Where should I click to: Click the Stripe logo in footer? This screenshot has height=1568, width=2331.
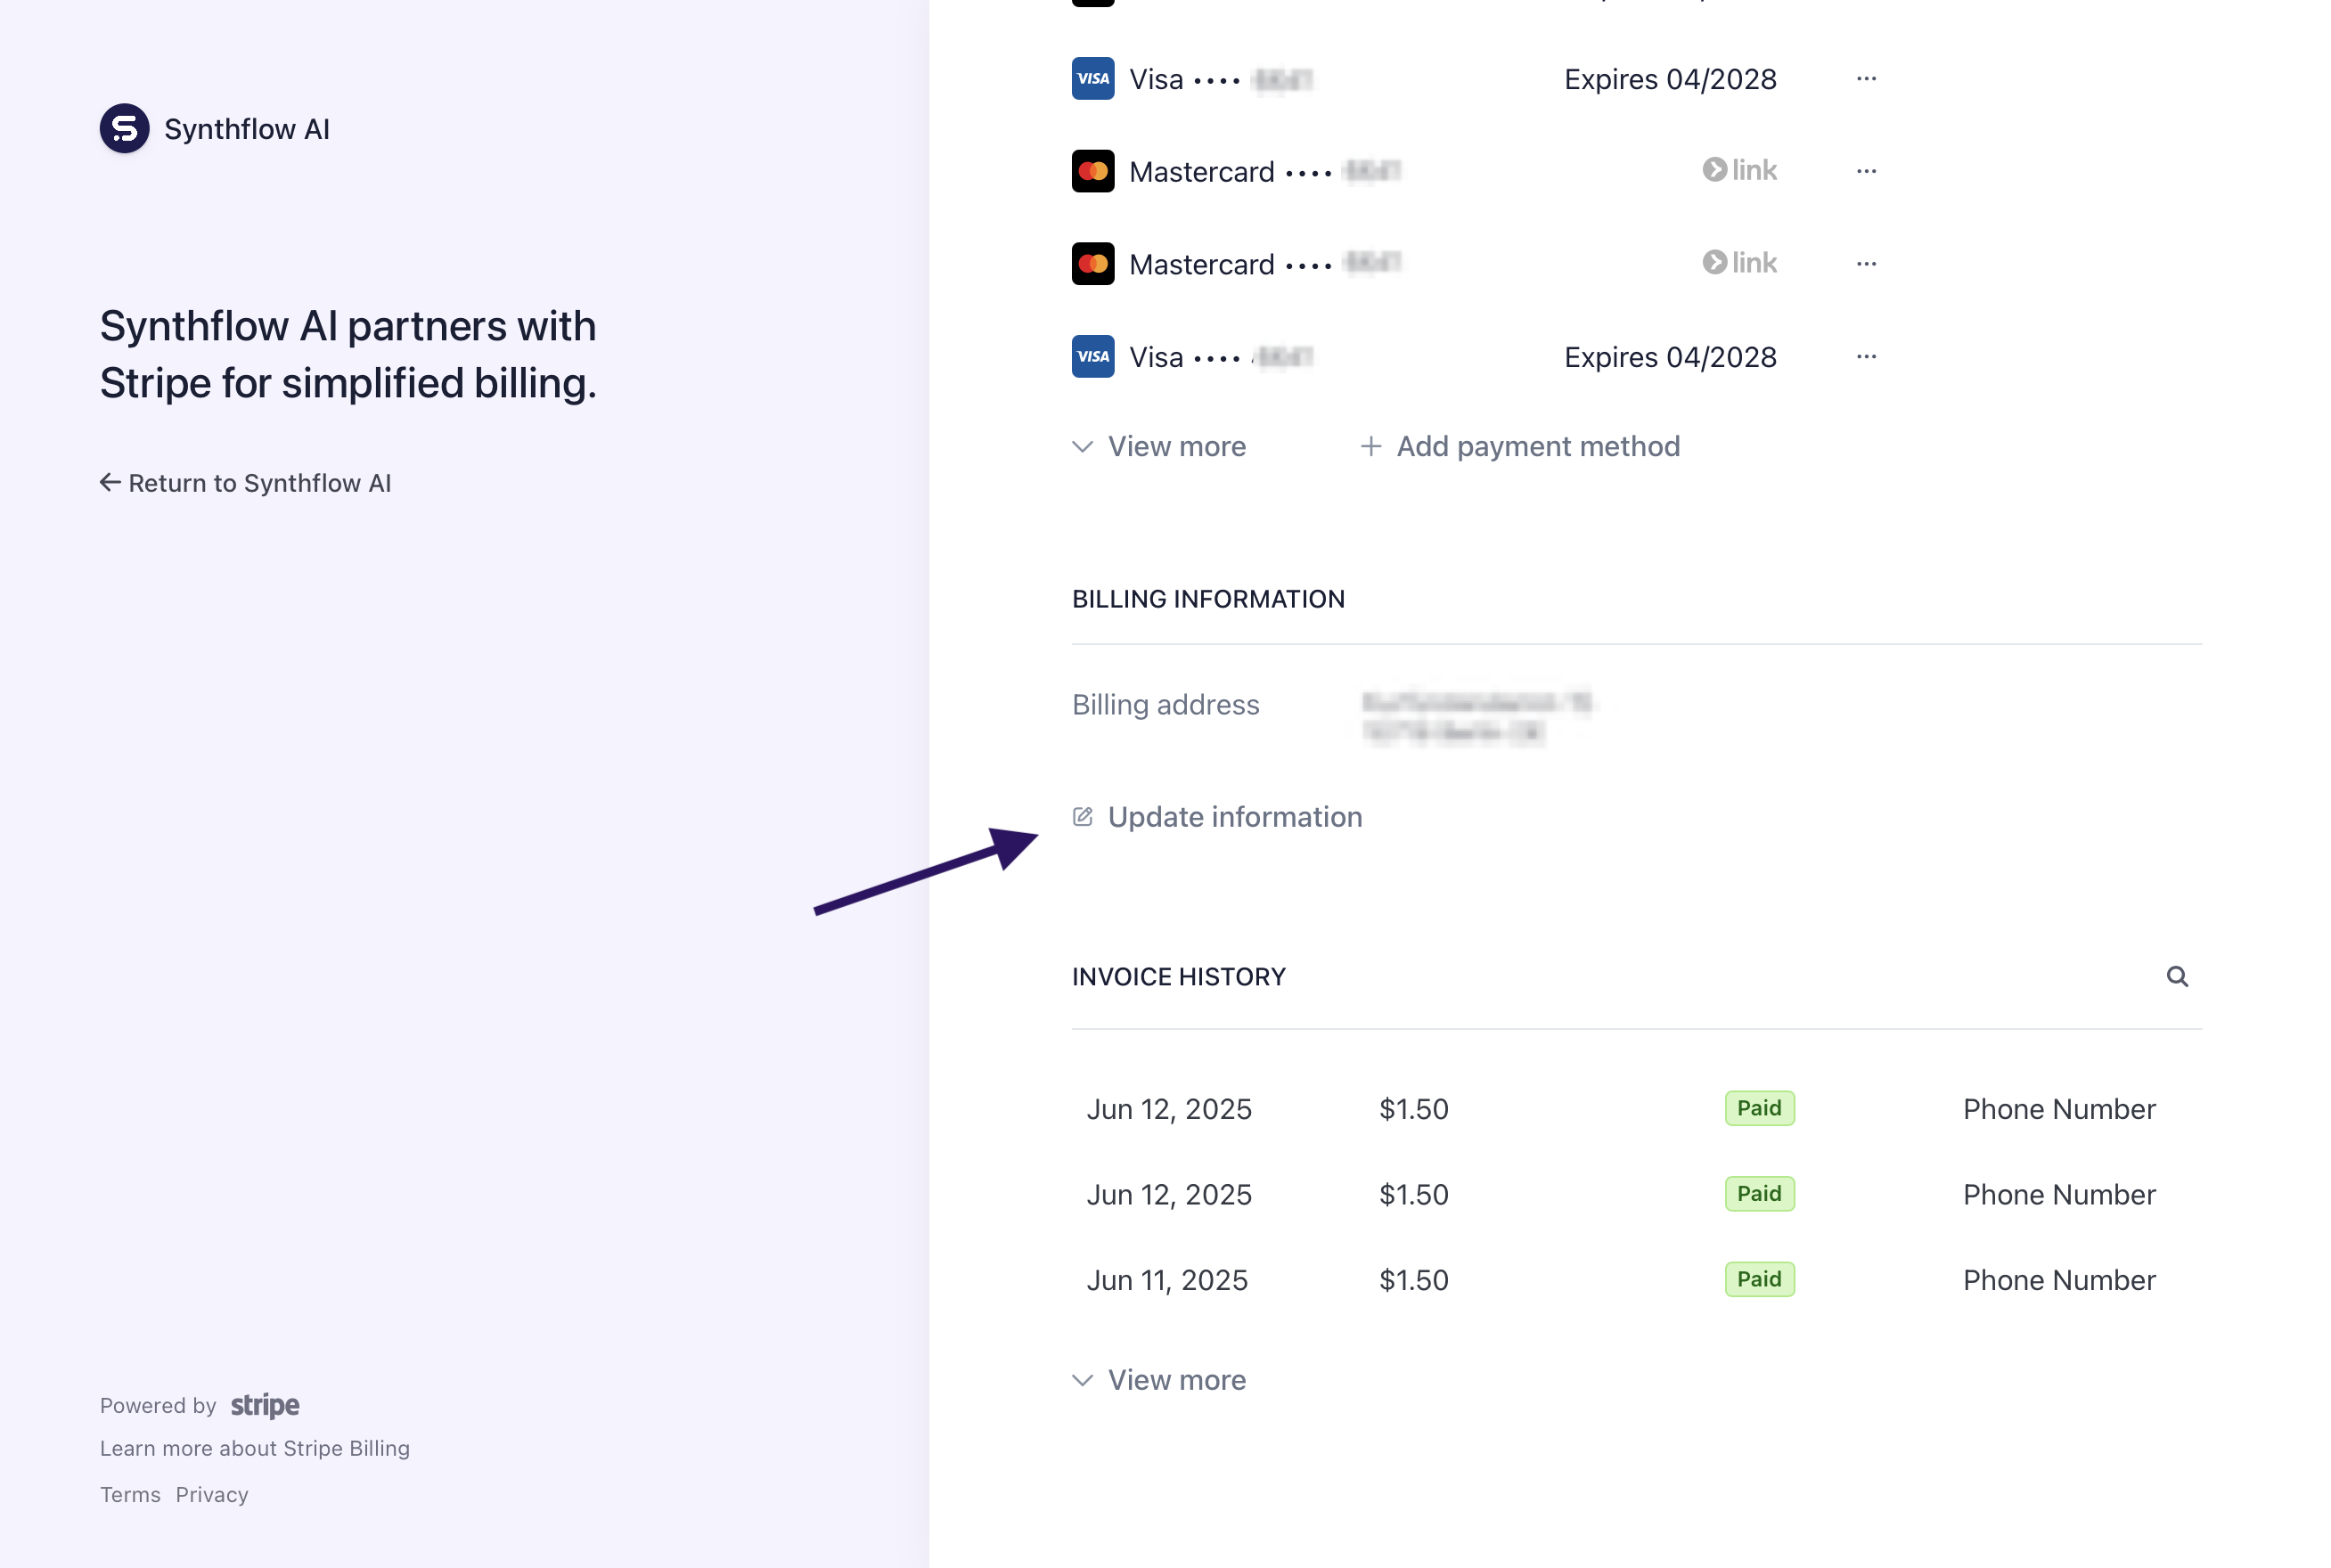tap(265, 1405)
